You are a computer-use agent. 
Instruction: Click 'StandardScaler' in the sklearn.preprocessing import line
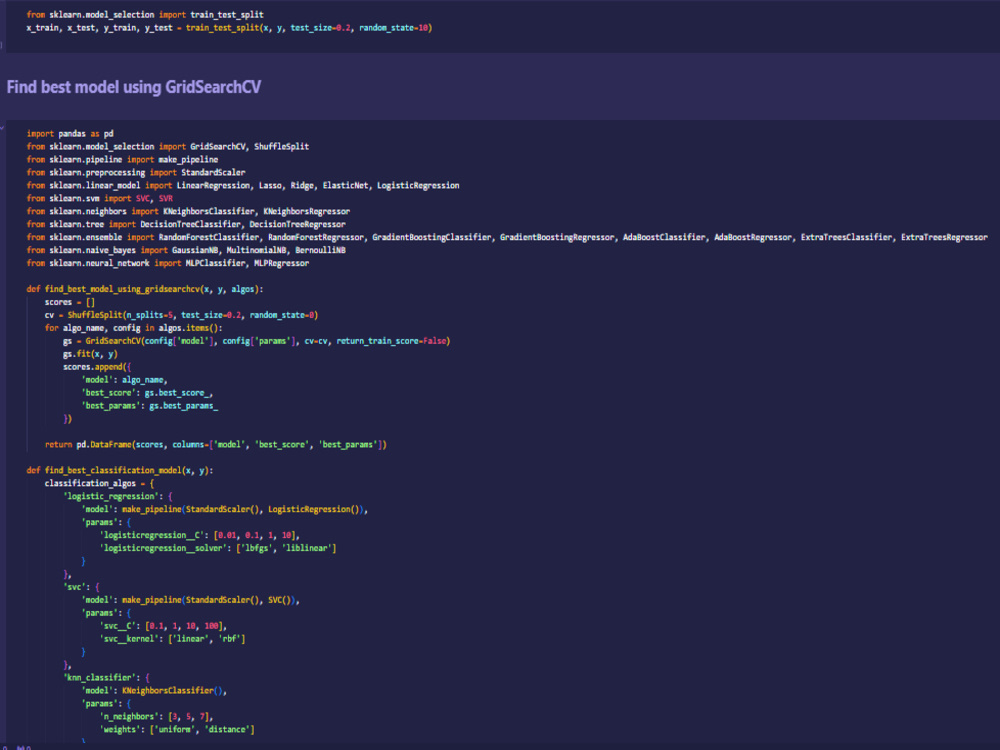[213, 173]
